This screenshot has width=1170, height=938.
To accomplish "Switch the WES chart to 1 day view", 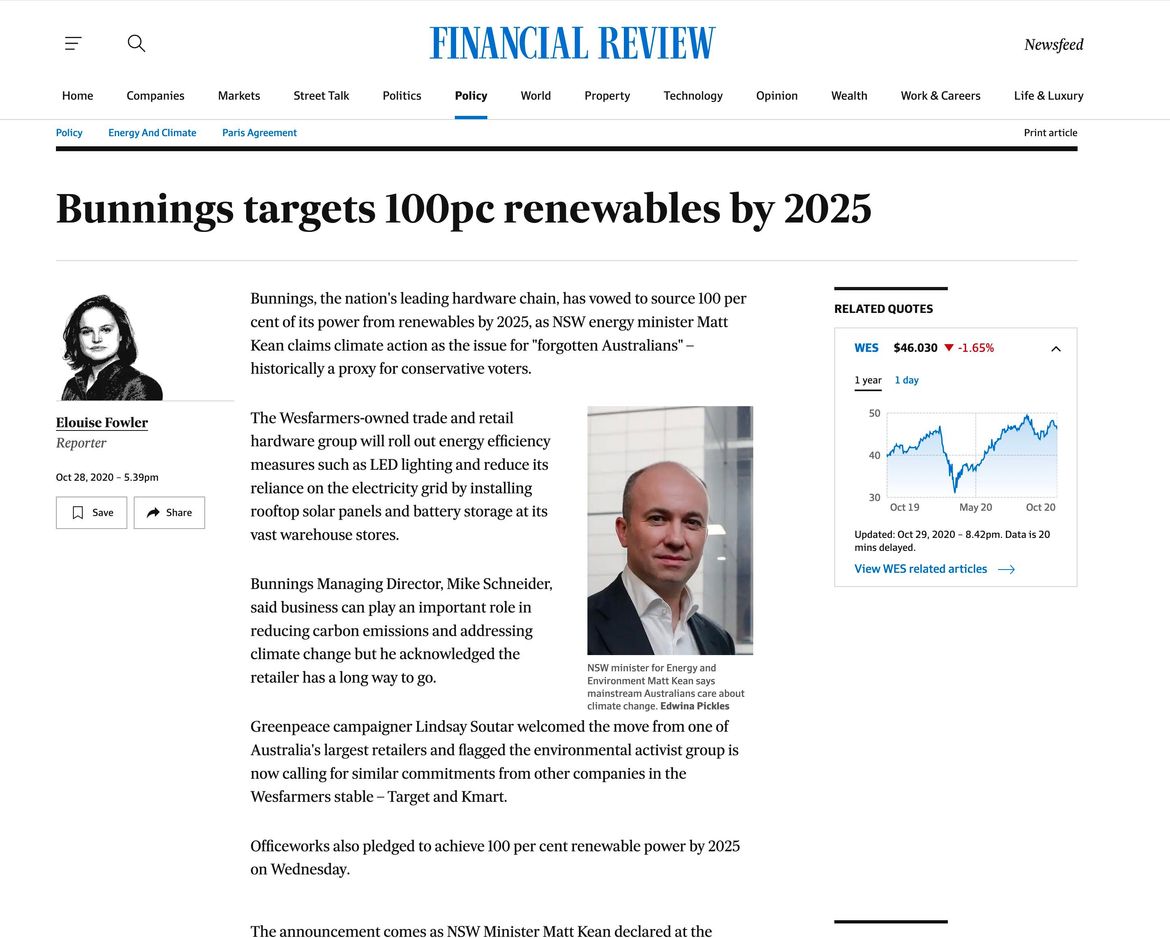I will (906, 380).
